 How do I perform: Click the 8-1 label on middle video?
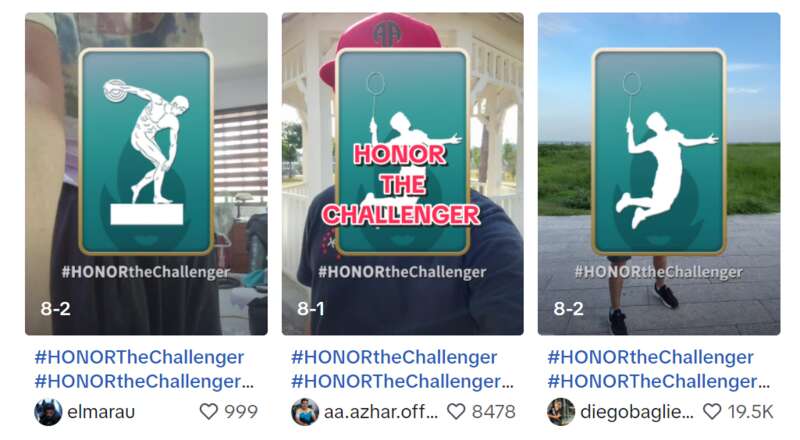[311, 308]
